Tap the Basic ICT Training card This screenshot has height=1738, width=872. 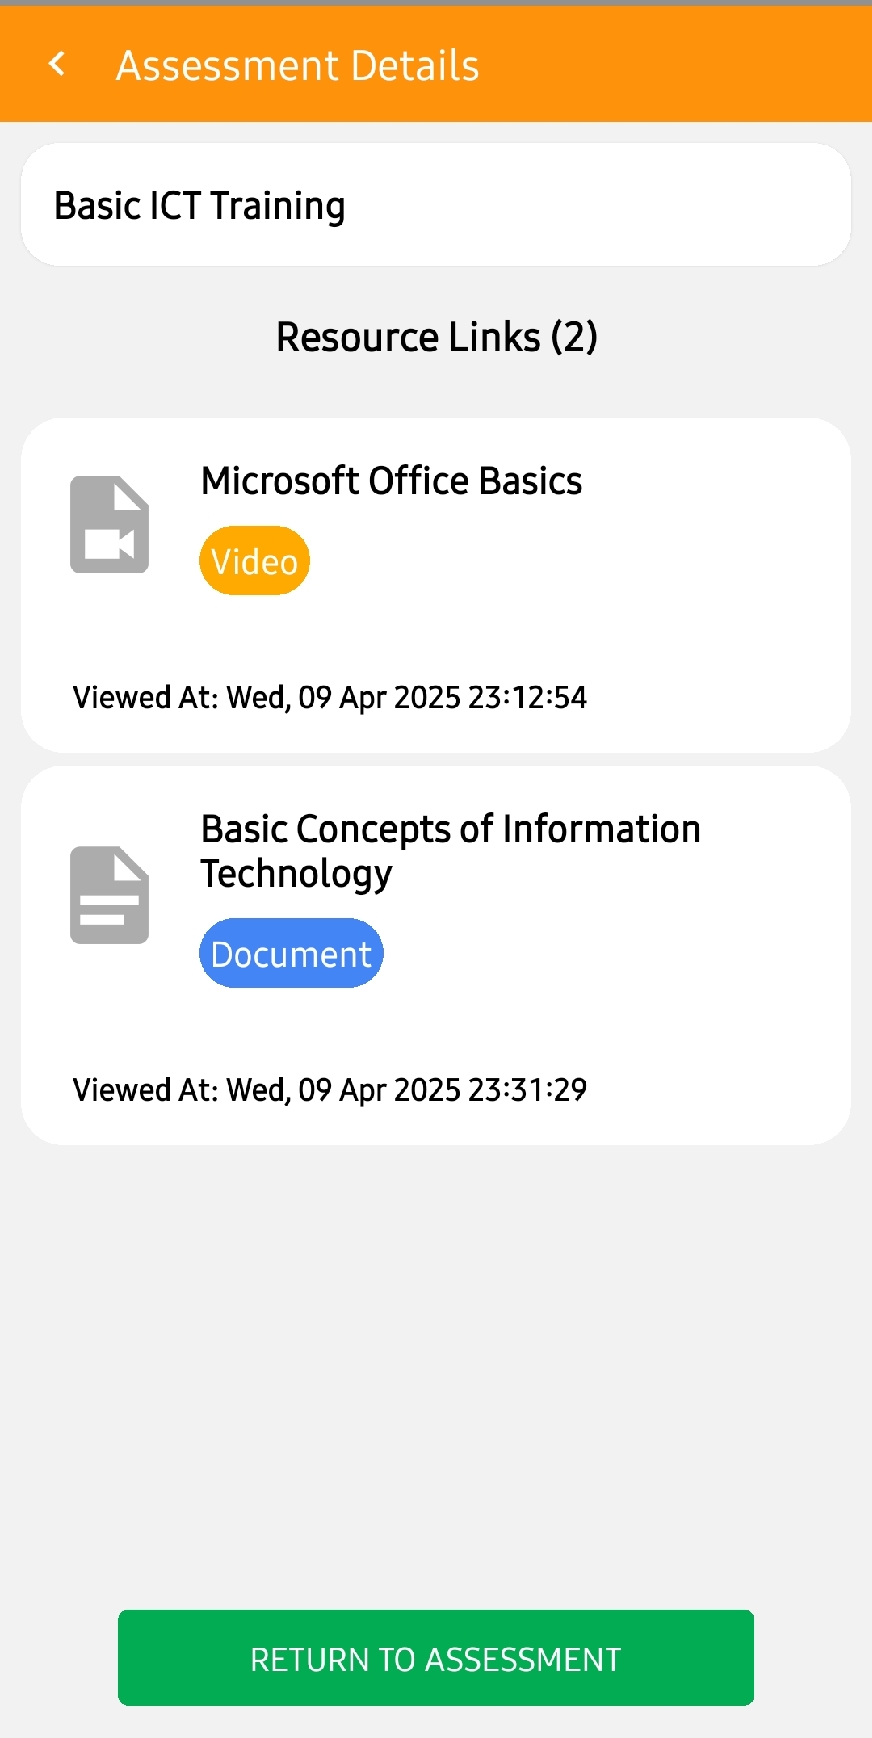click(436, 205)
